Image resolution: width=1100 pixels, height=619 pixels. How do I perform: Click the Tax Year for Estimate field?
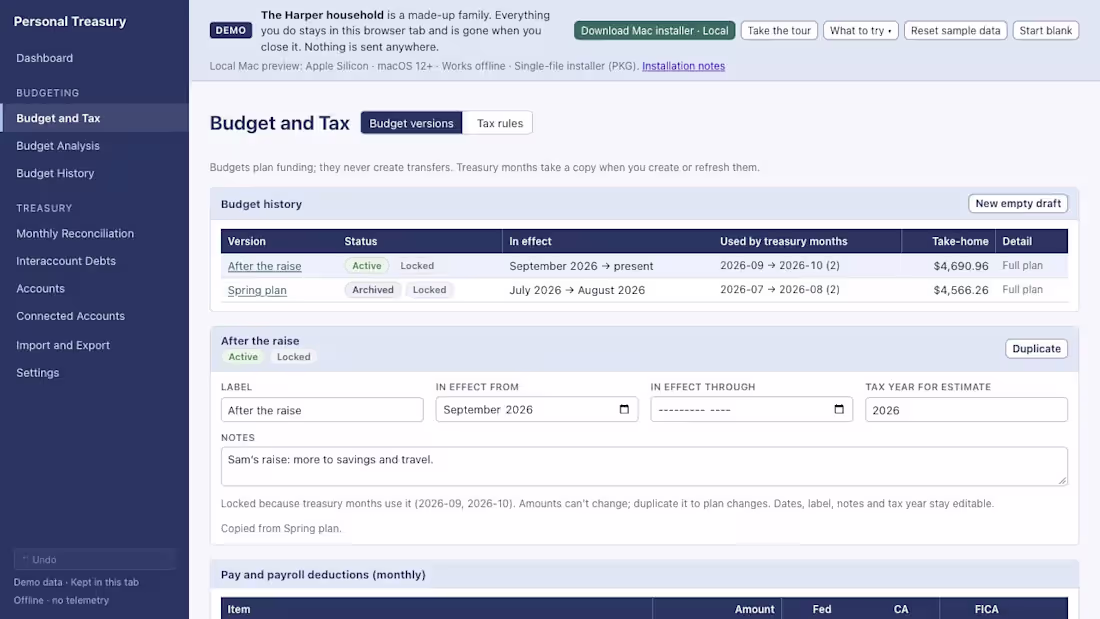[966, 410]
